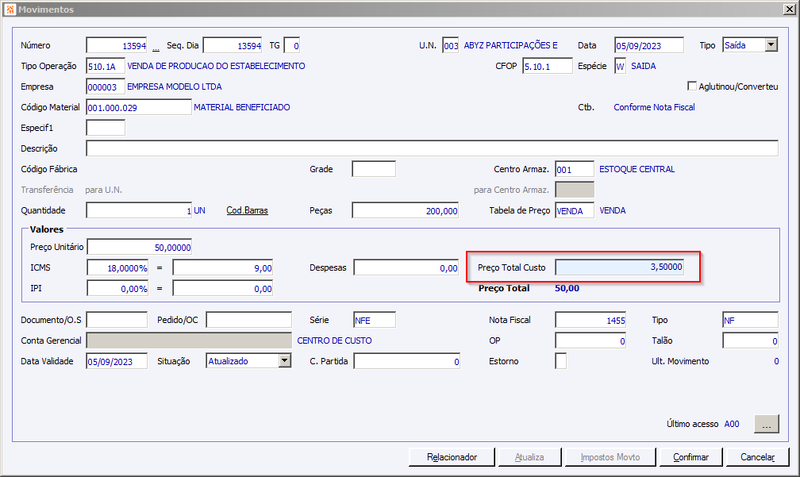The image size is (800, 477).
Task: Edit the Centro Armaz. field 001
Action: point(574,169)
